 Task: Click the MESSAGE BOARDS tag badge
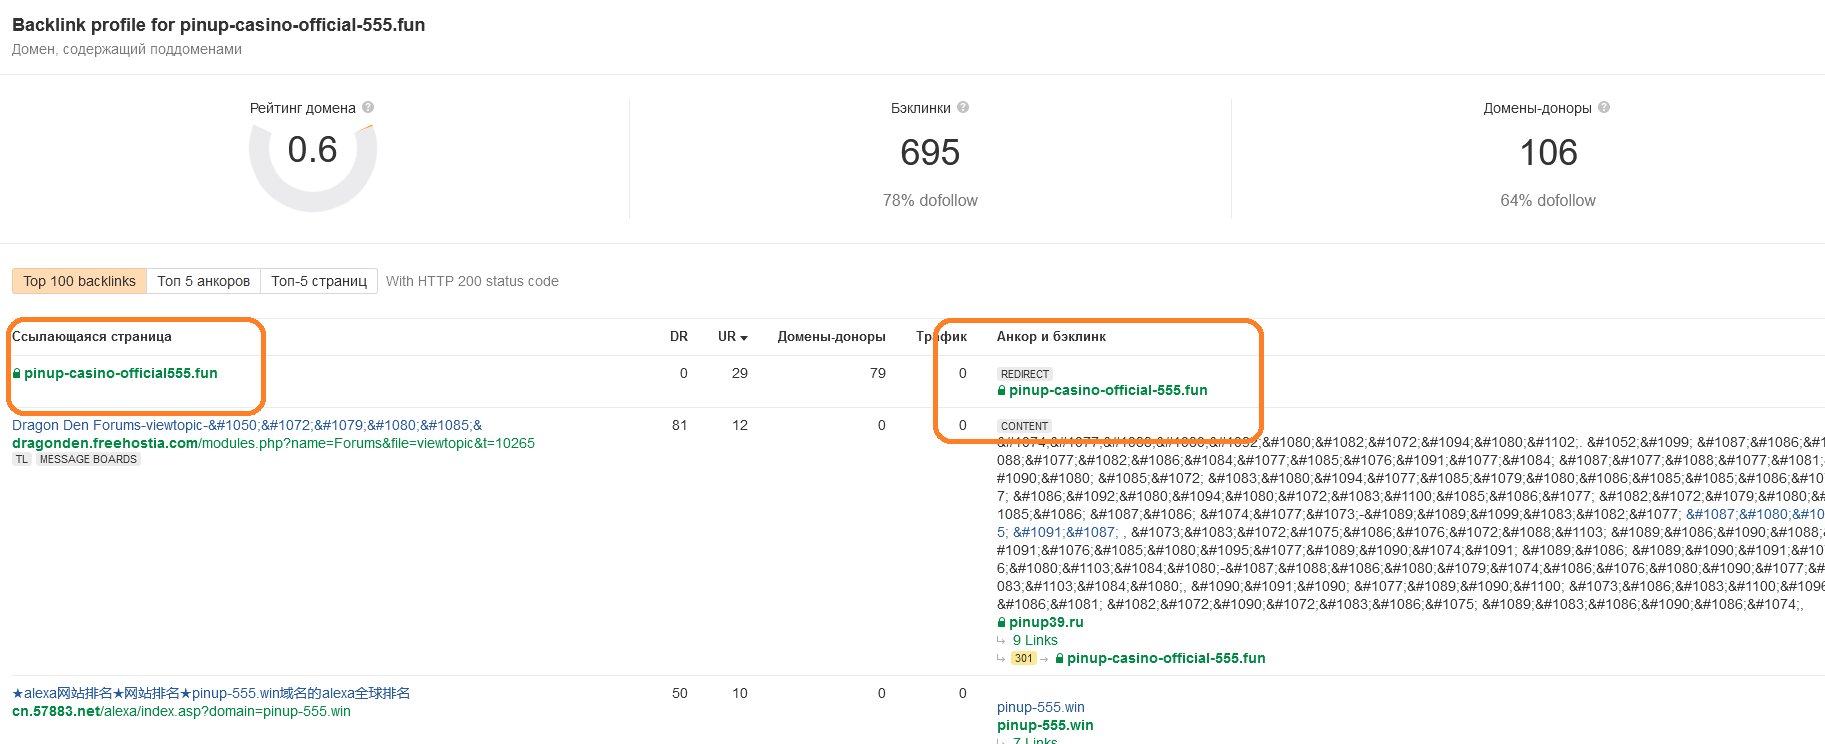(x=88, y=460)
